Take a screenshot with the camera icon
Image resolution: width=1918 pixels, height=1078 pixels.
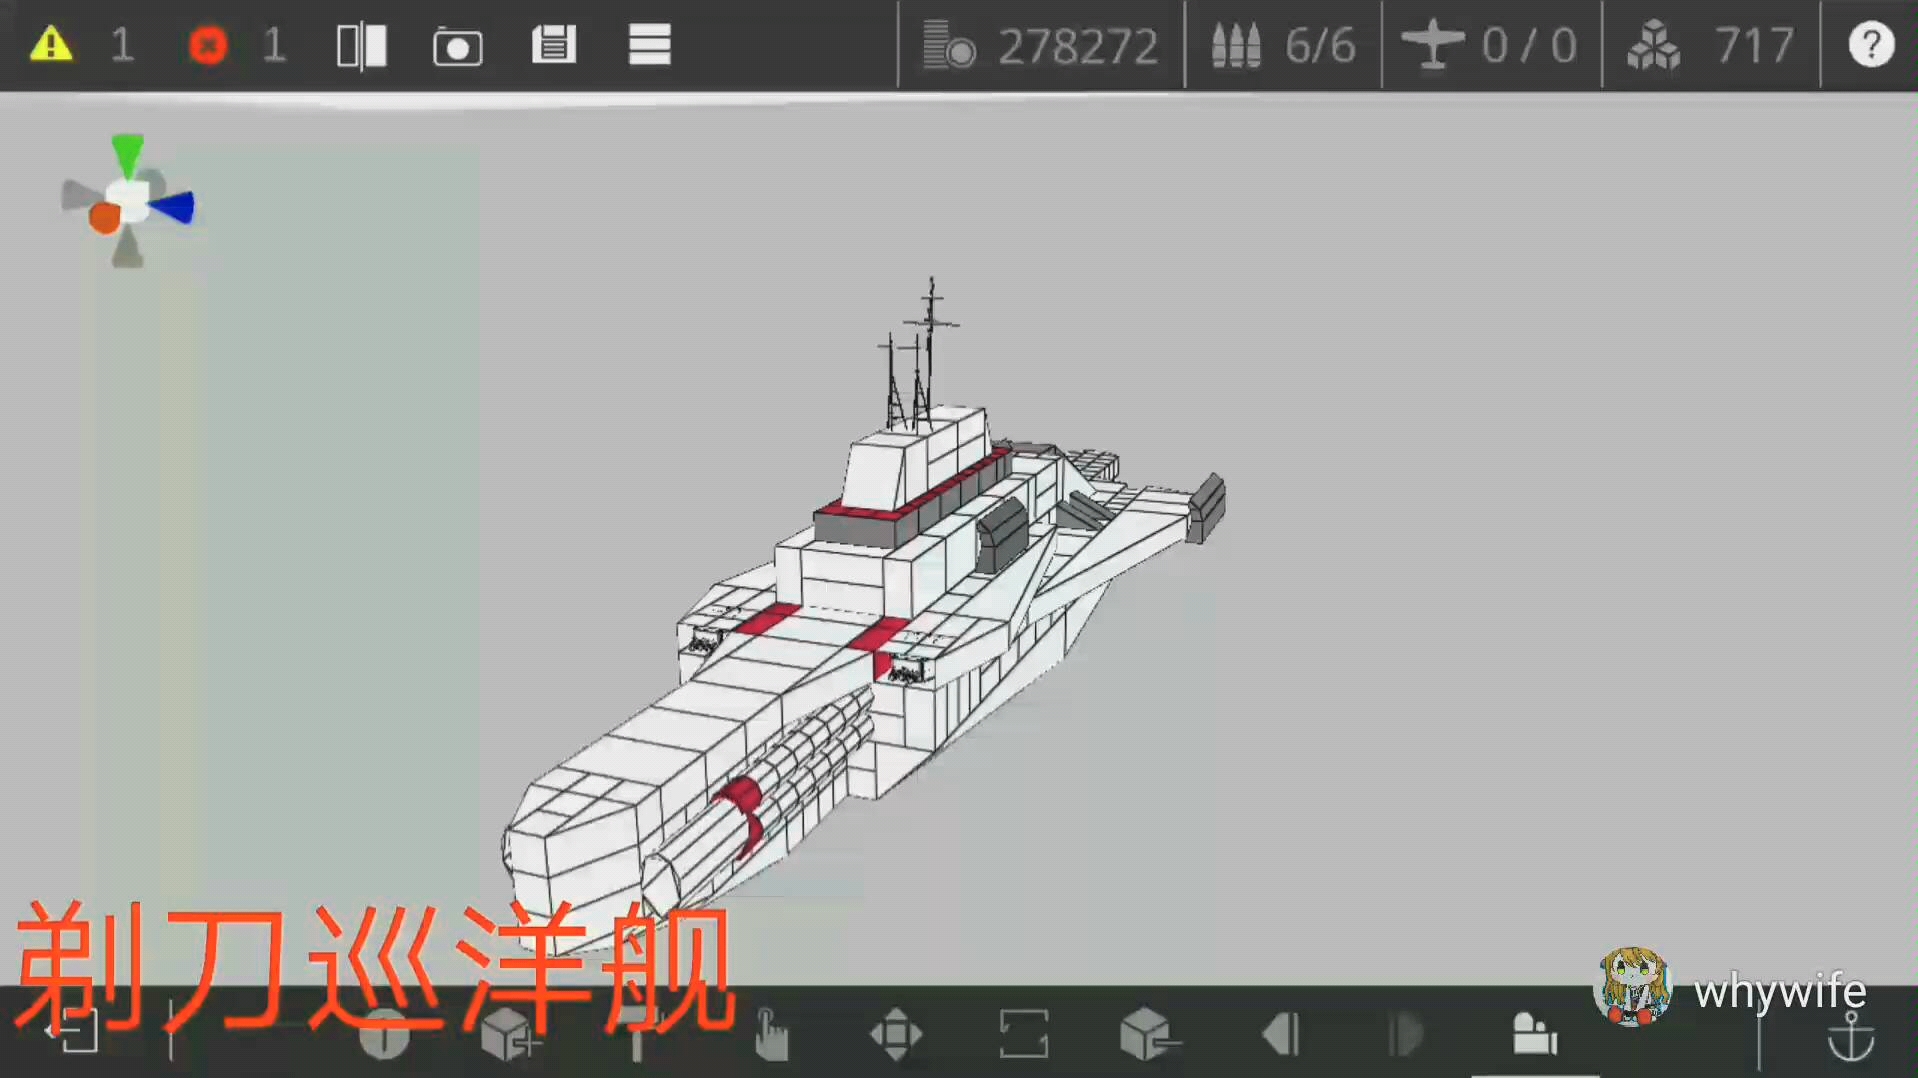457,47
